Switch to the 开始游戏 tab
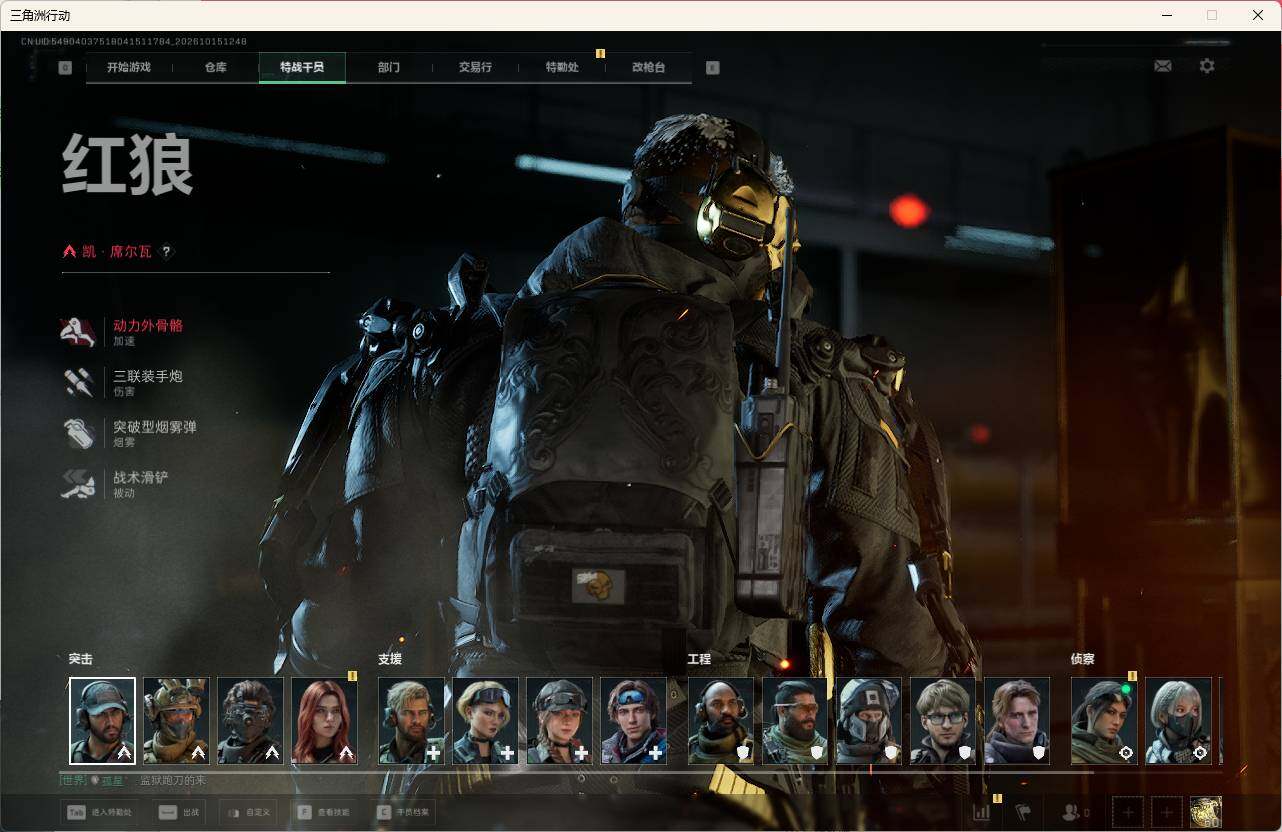The image size is (1282, 832). point(129,67)
